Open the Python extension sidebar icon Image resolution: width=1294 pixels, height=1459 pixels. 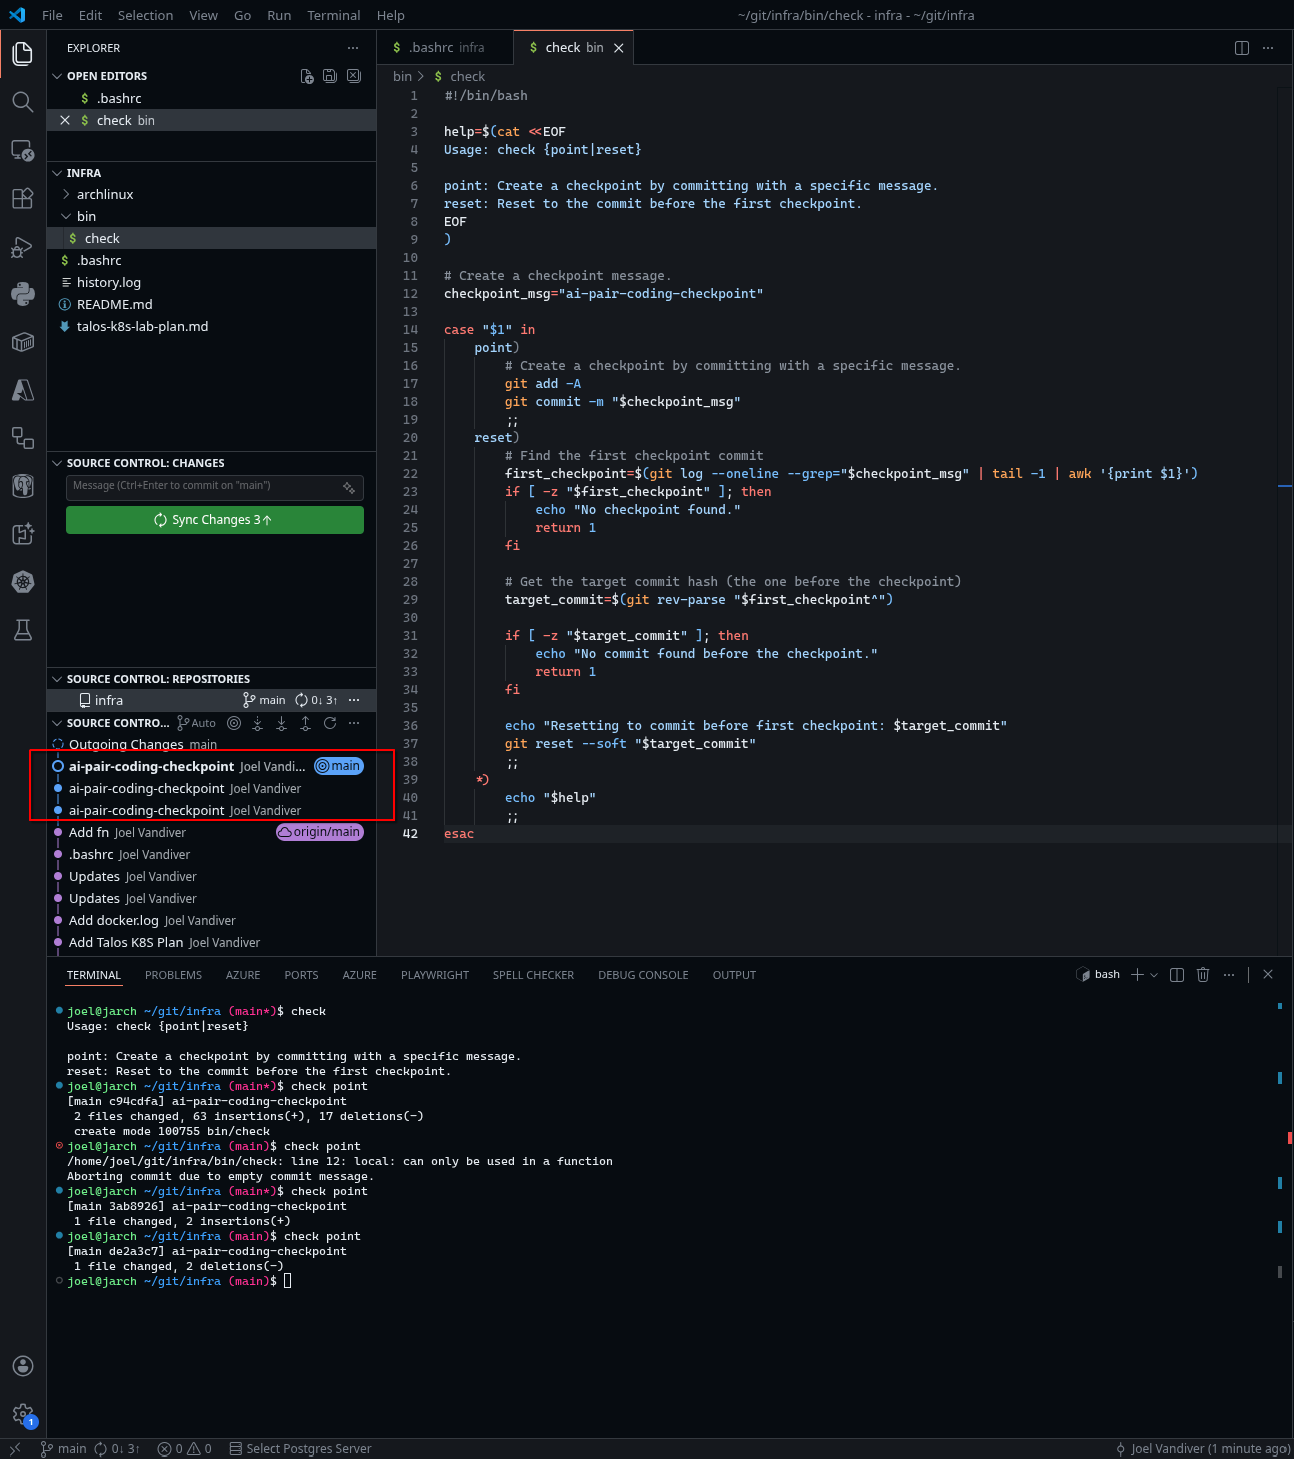22,294
